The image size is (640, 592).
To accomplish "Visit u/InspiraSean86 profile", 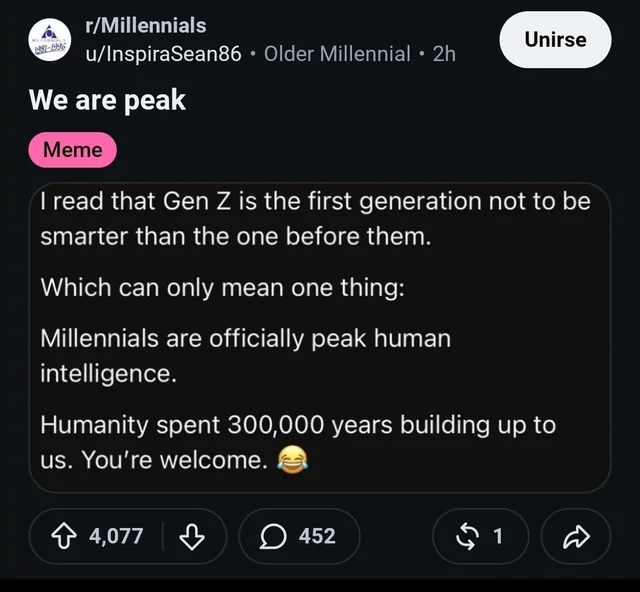I will 163,53.
